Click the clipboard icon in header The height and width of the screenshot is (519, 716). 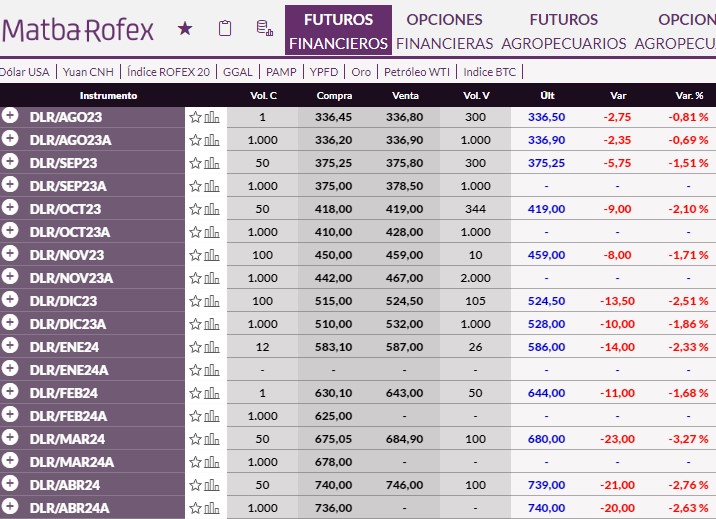tap(225, 28)
